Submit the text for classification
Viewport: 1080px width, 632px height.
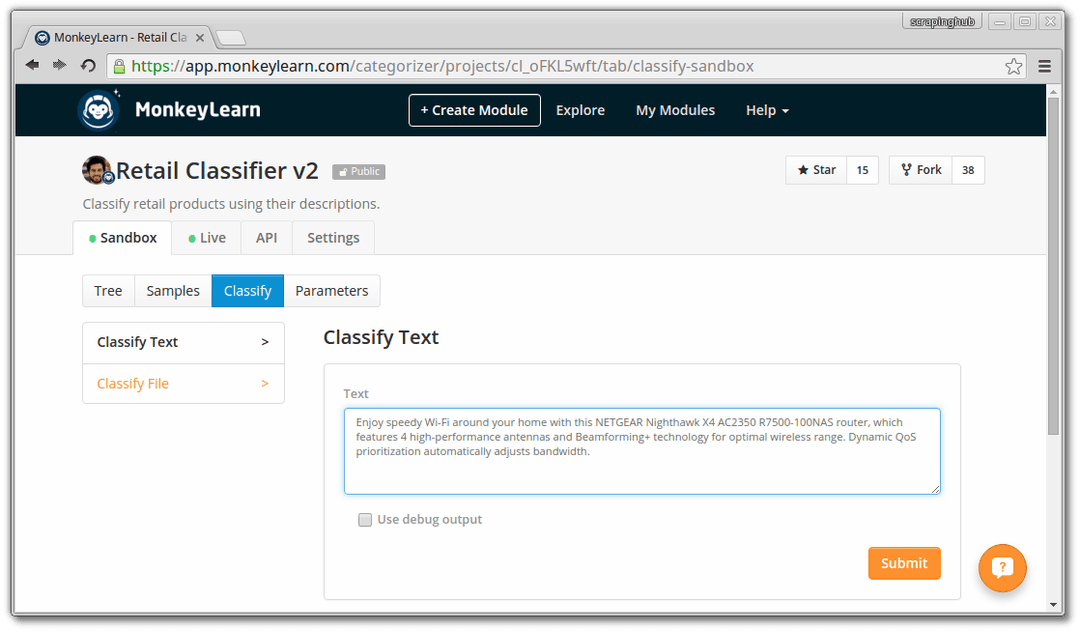[x=904, y=563]
